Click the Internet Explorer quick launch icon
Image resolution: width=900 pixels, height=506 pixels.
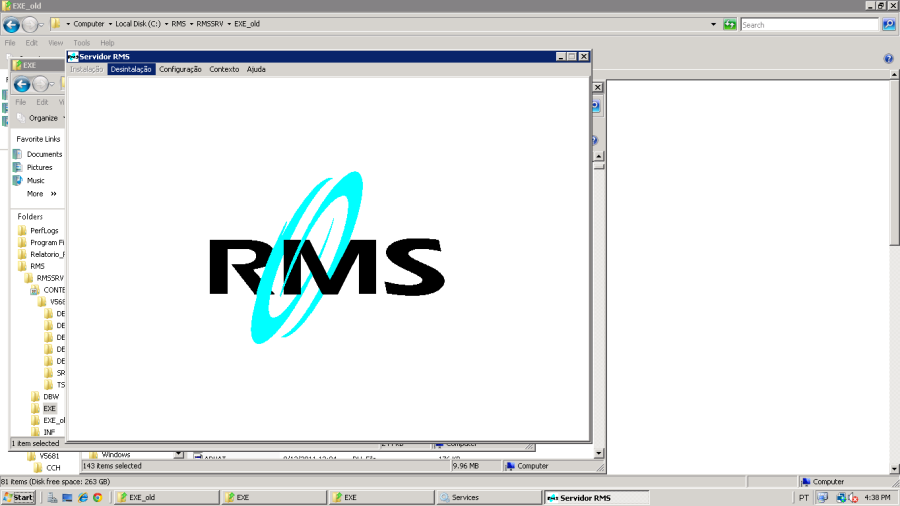point(83,498)
